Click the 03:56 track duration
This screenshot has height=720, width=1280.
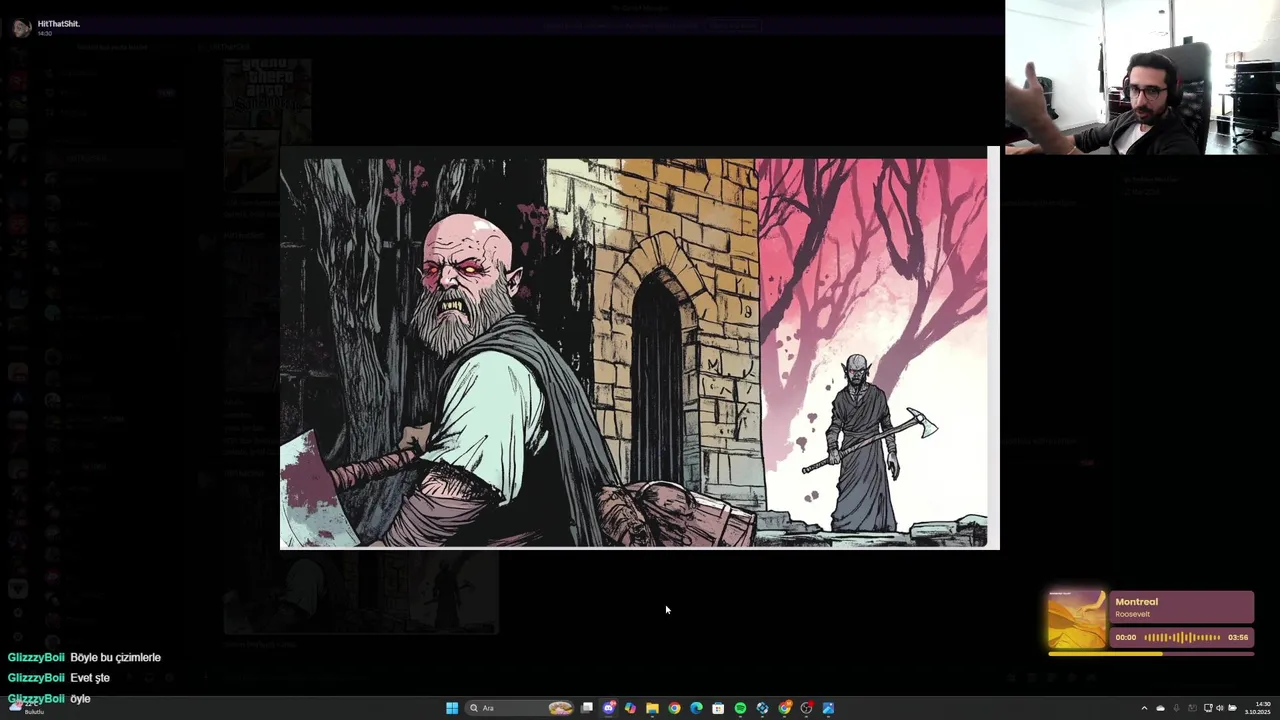click(1238, 637)
